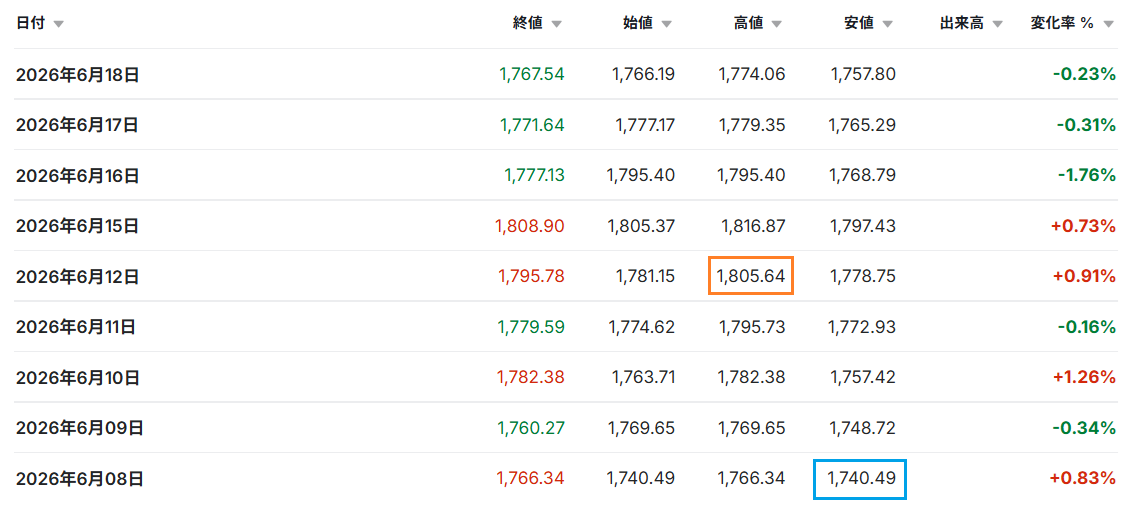Select the 2026年6月18日 row date
1134x506 pixels.
pos(77,74)
